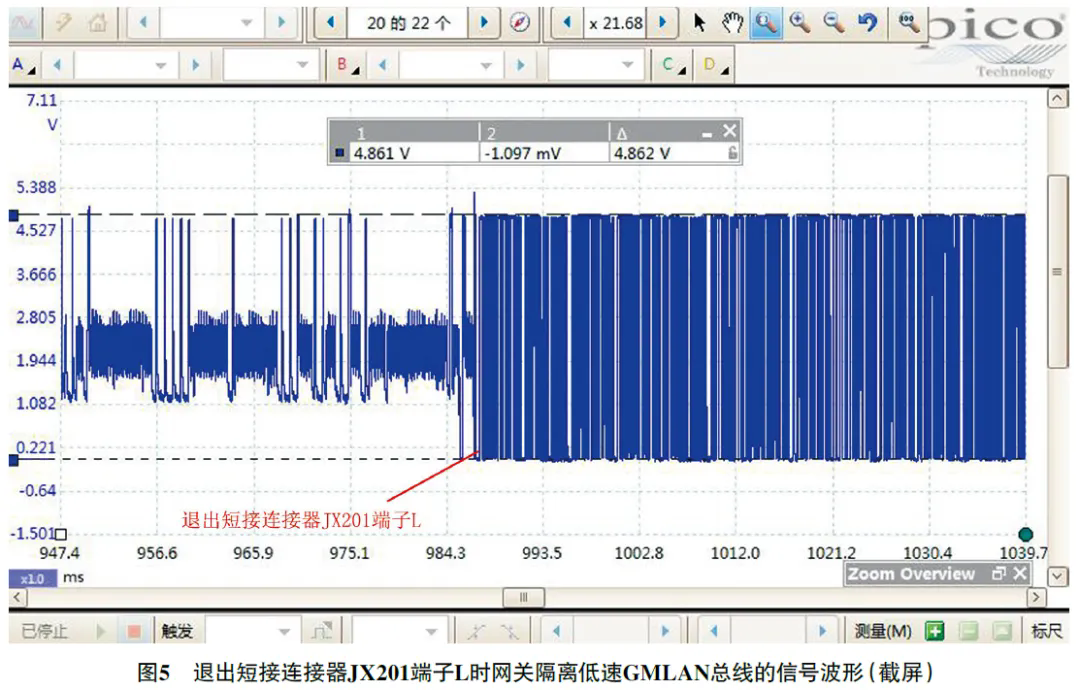Open Channel B options button
This screenshot has height=690, width=1080.
point(348,65)
